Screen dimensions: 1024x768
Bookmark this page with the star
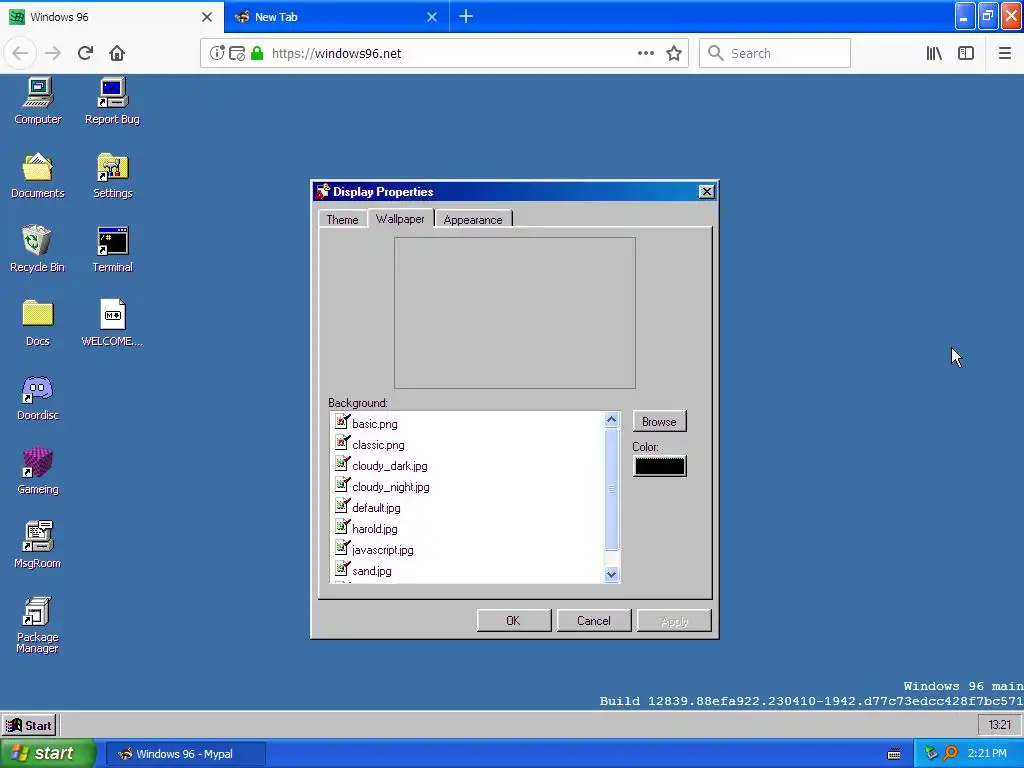pos(674,54)
